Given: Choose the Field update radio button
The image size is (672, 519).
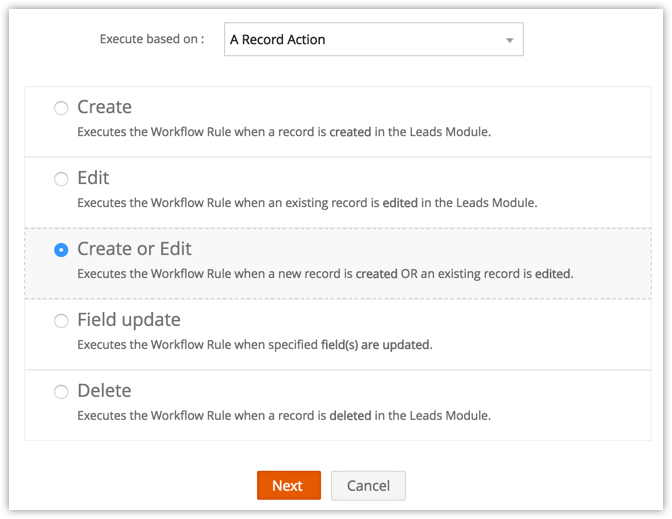Looking at the screenshot, I should coord(62,321).
